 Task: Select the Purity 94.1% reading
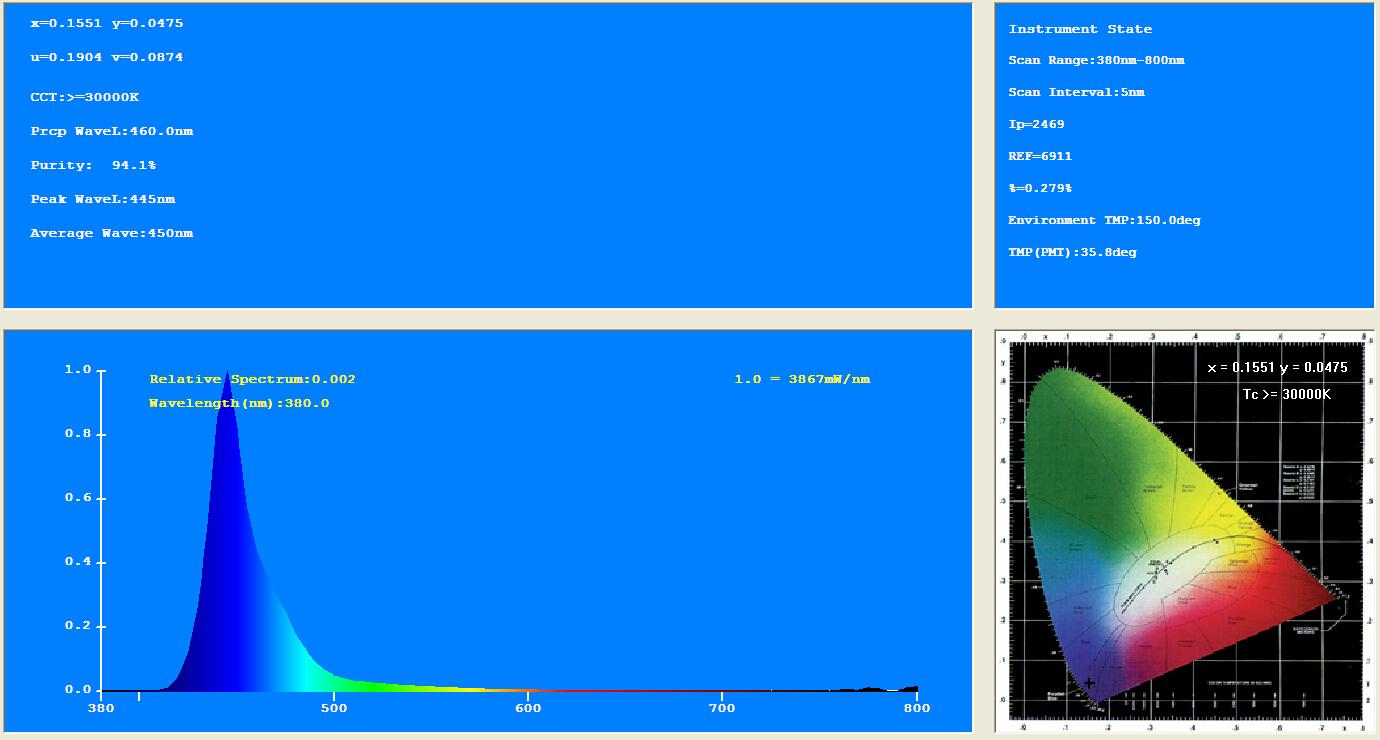(x=93, y=165)
